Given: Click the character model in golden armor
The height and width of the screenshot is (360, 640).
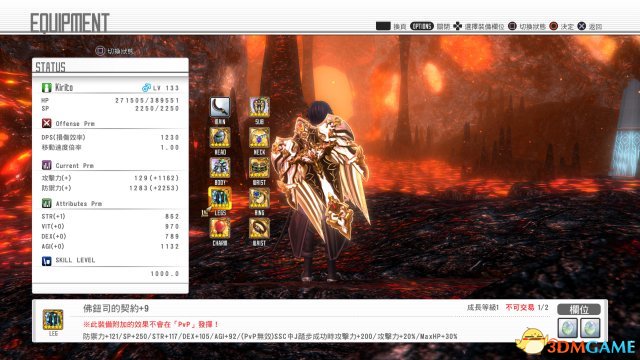Looking at the screenshot, I should coord(320,192).
